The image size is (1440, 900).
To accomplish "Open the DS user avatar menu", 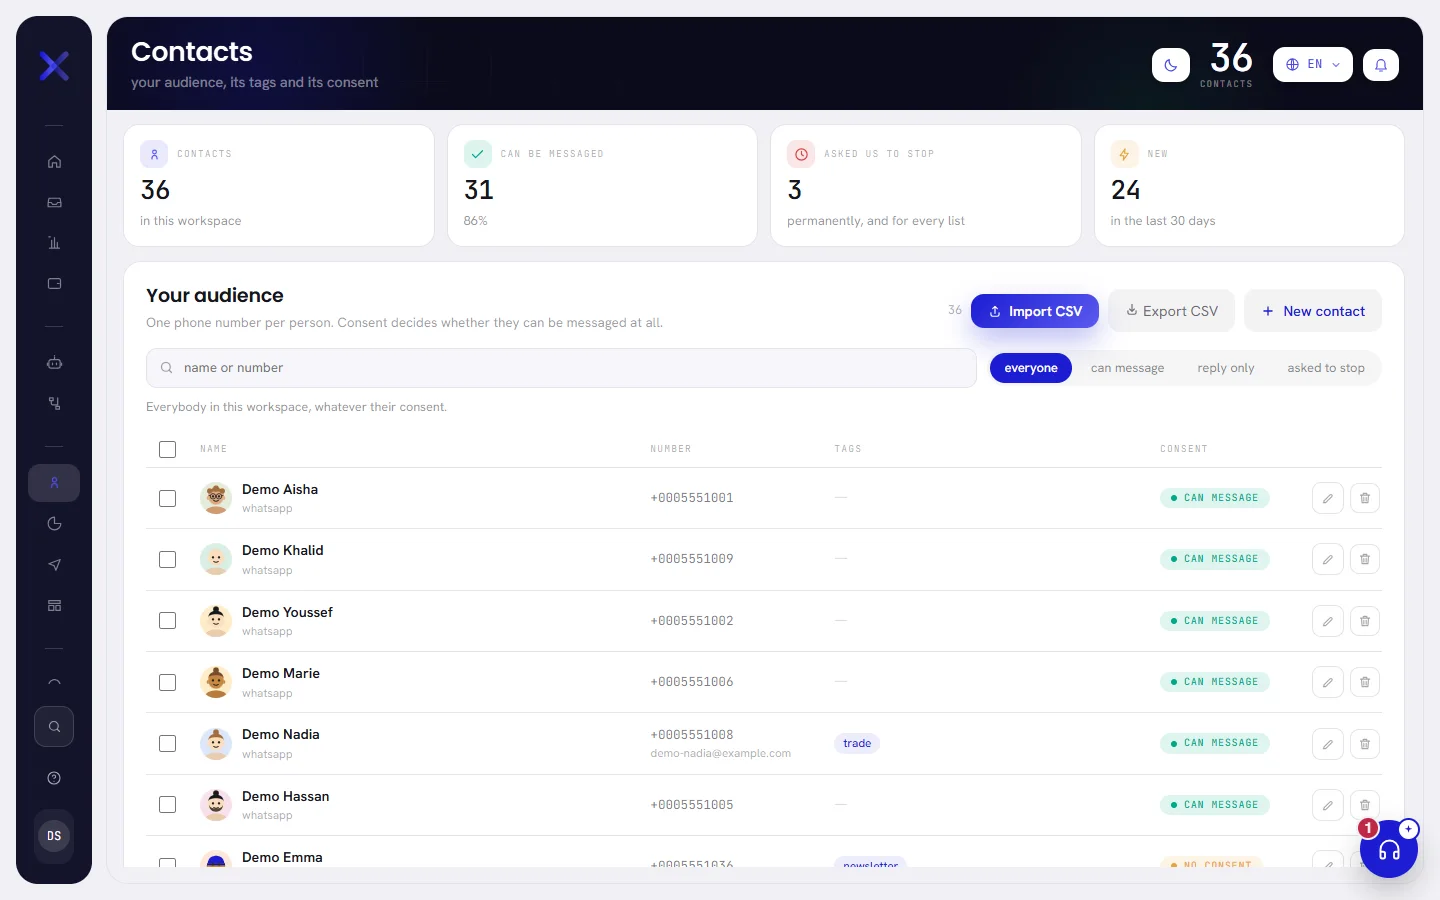I will coord(54,836).
